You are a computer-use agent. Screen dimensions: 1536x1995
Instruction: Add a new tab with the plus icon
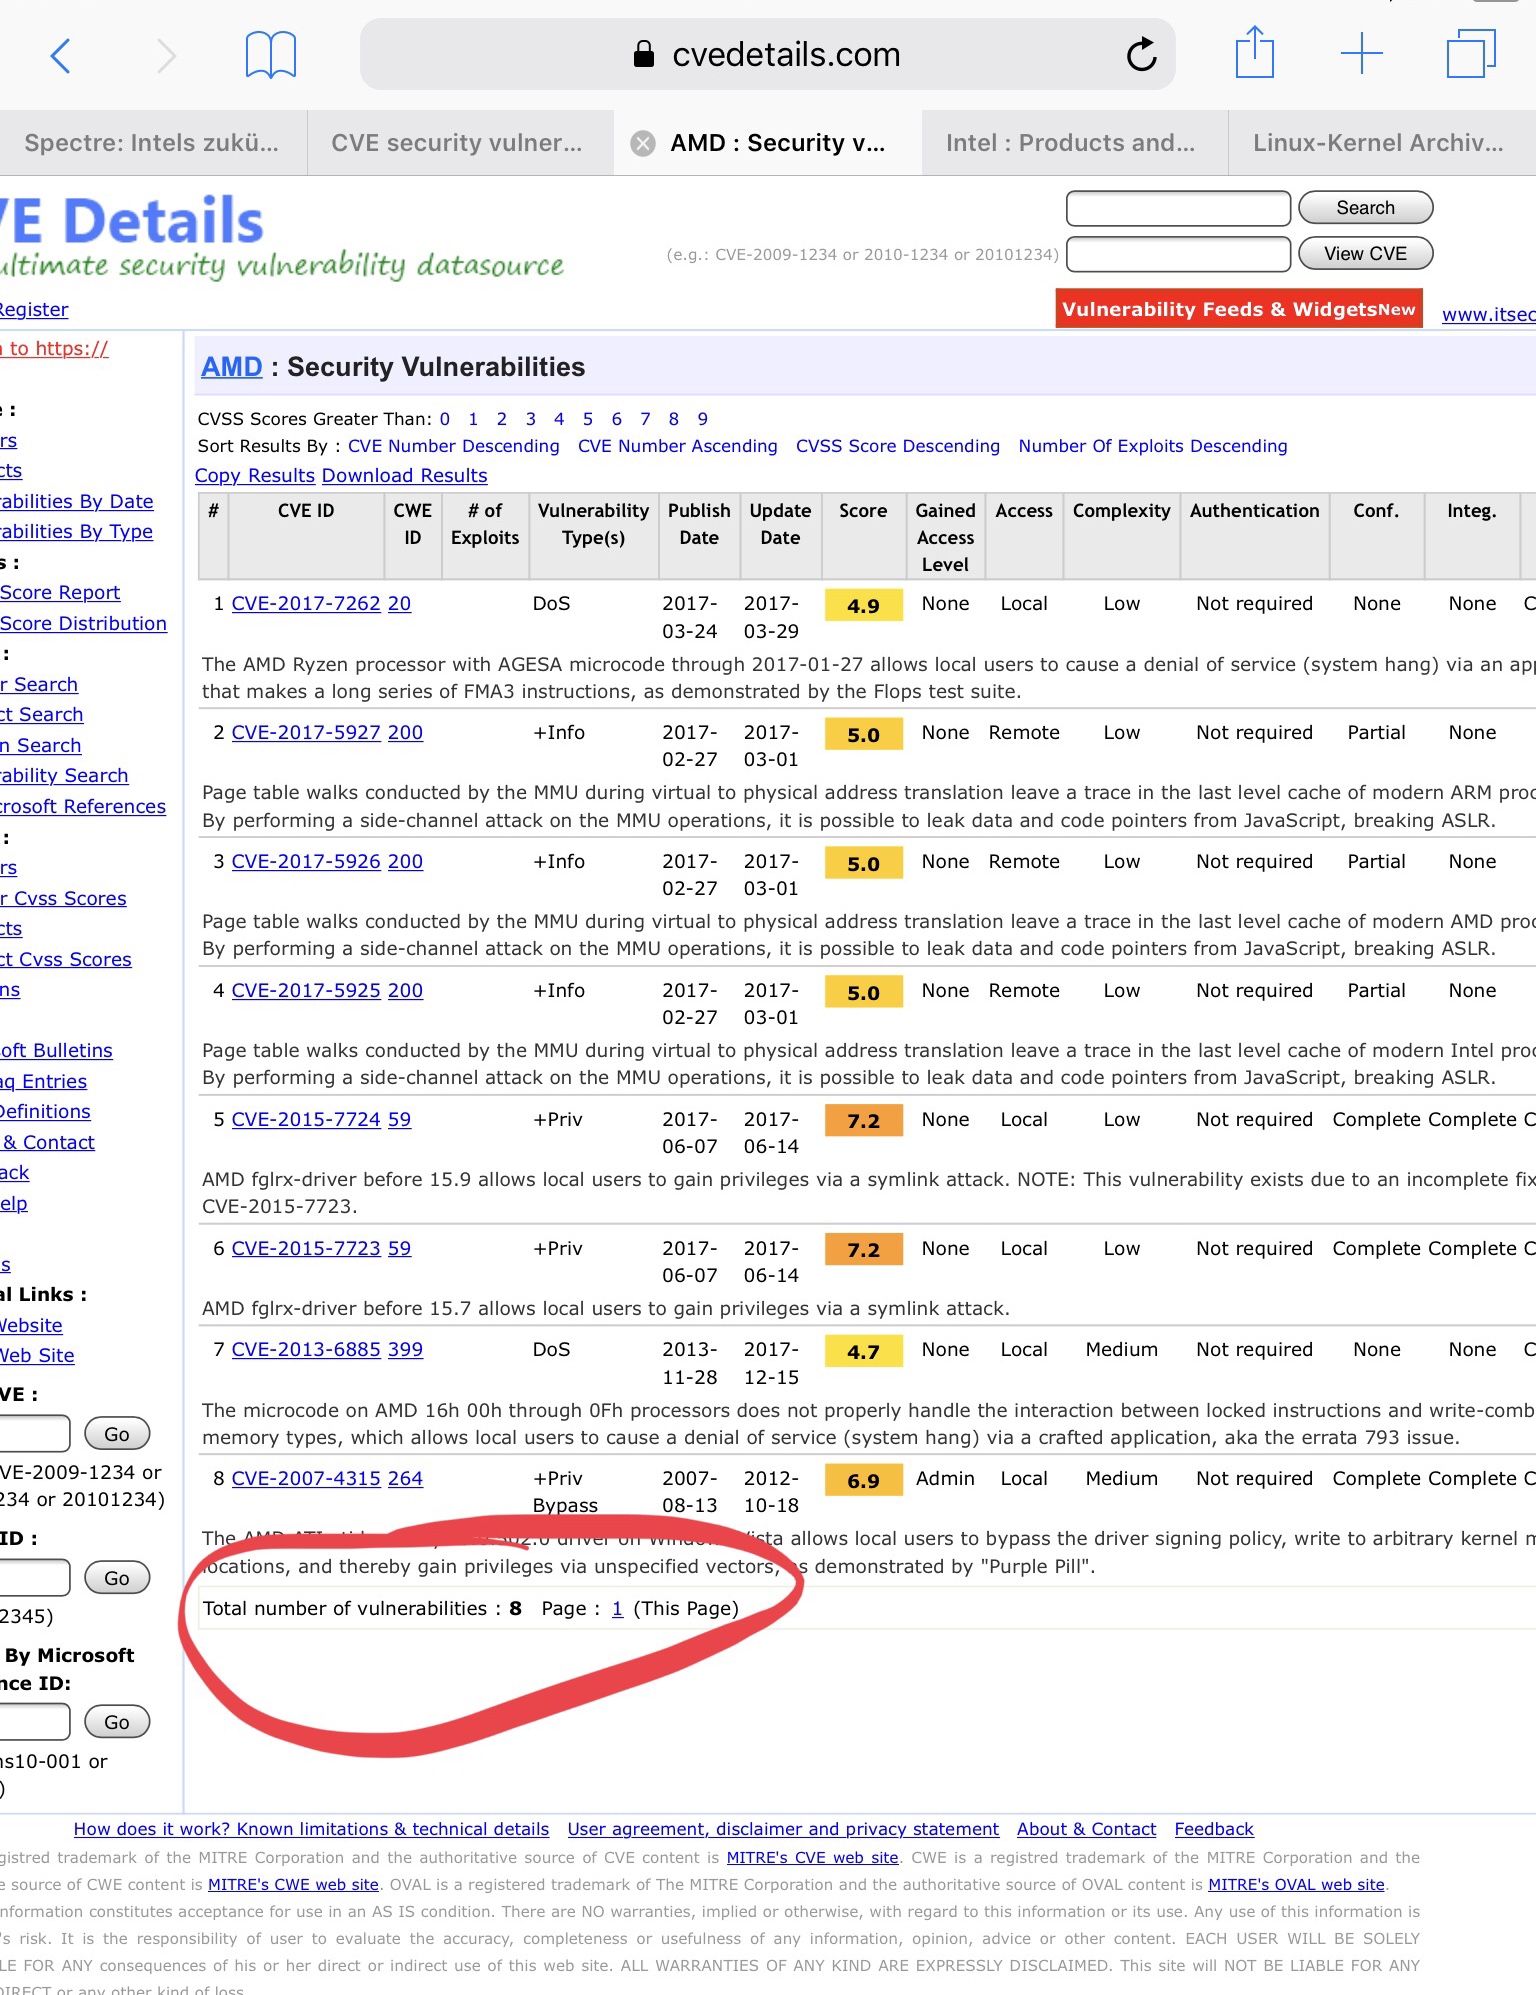pyautogui.click(x=1362, y=54)
